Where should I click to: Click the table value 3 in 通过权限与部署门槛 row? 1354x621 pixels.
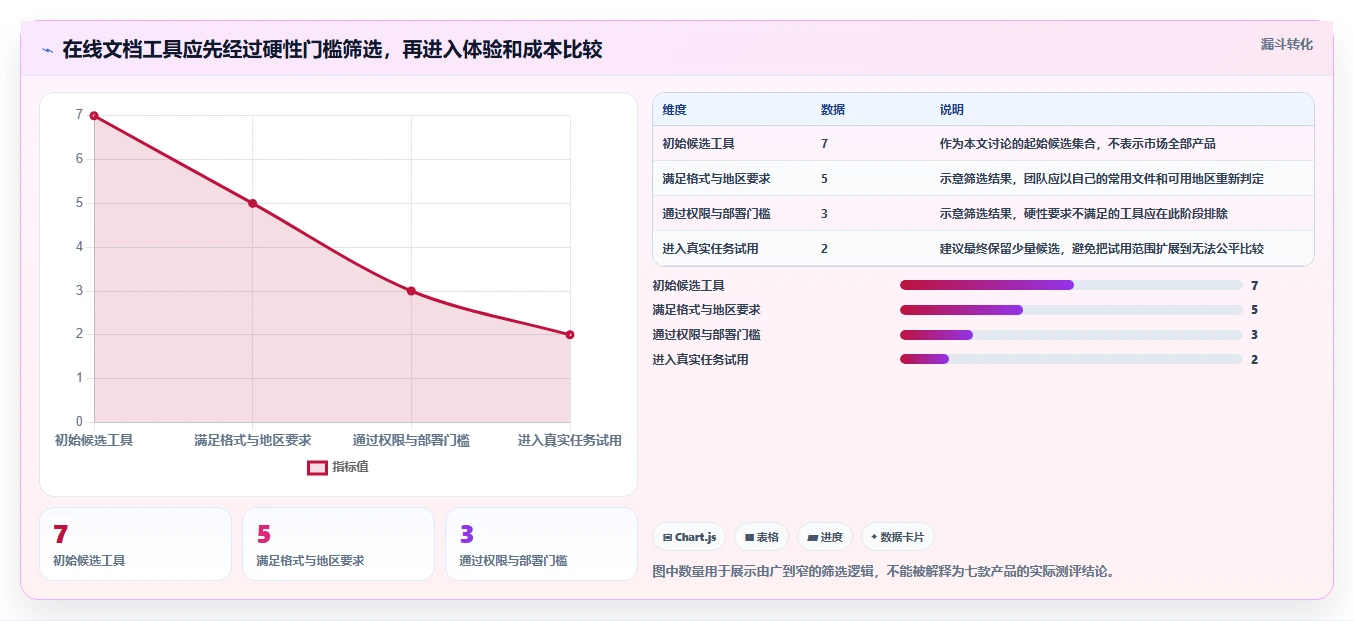(824, 214)
